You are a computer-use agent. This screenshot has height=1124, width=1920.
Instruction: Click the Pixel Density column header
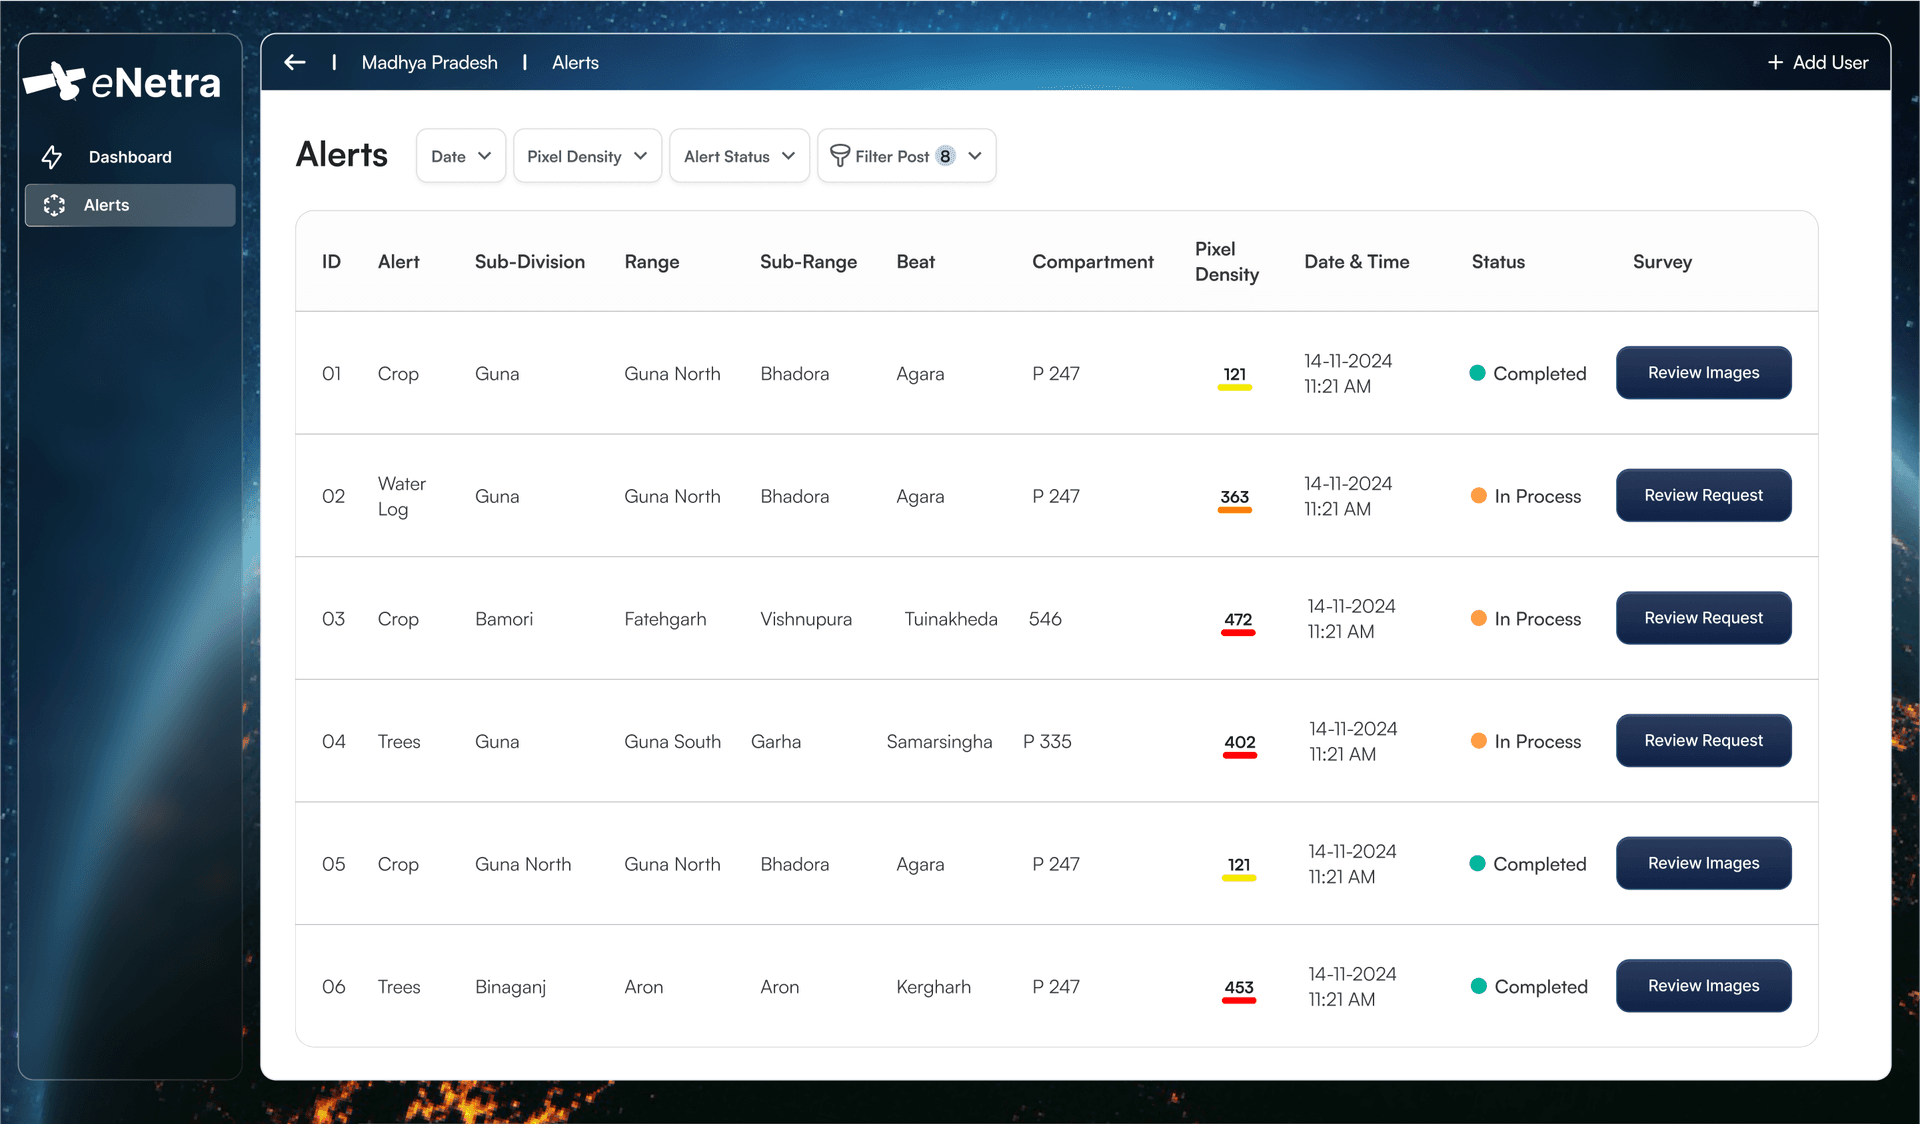coord(1226,261)
